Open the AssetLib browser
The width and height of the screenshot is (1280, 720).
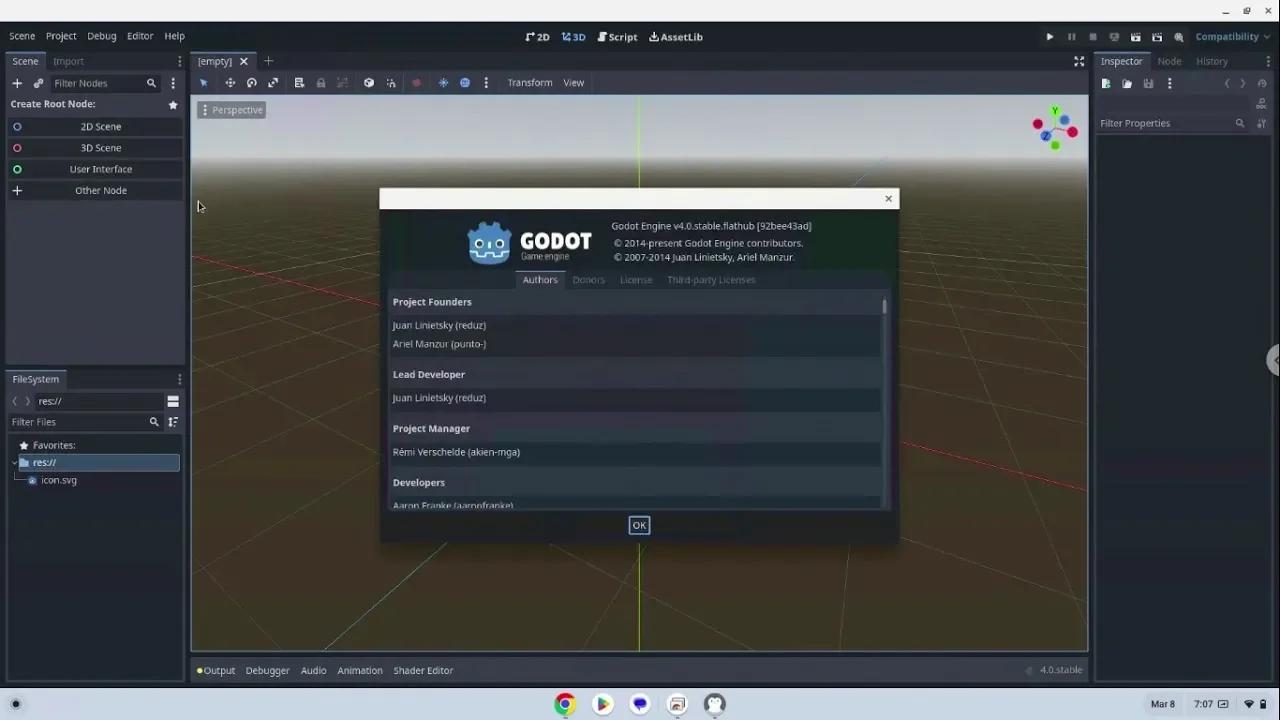point(676,37)
